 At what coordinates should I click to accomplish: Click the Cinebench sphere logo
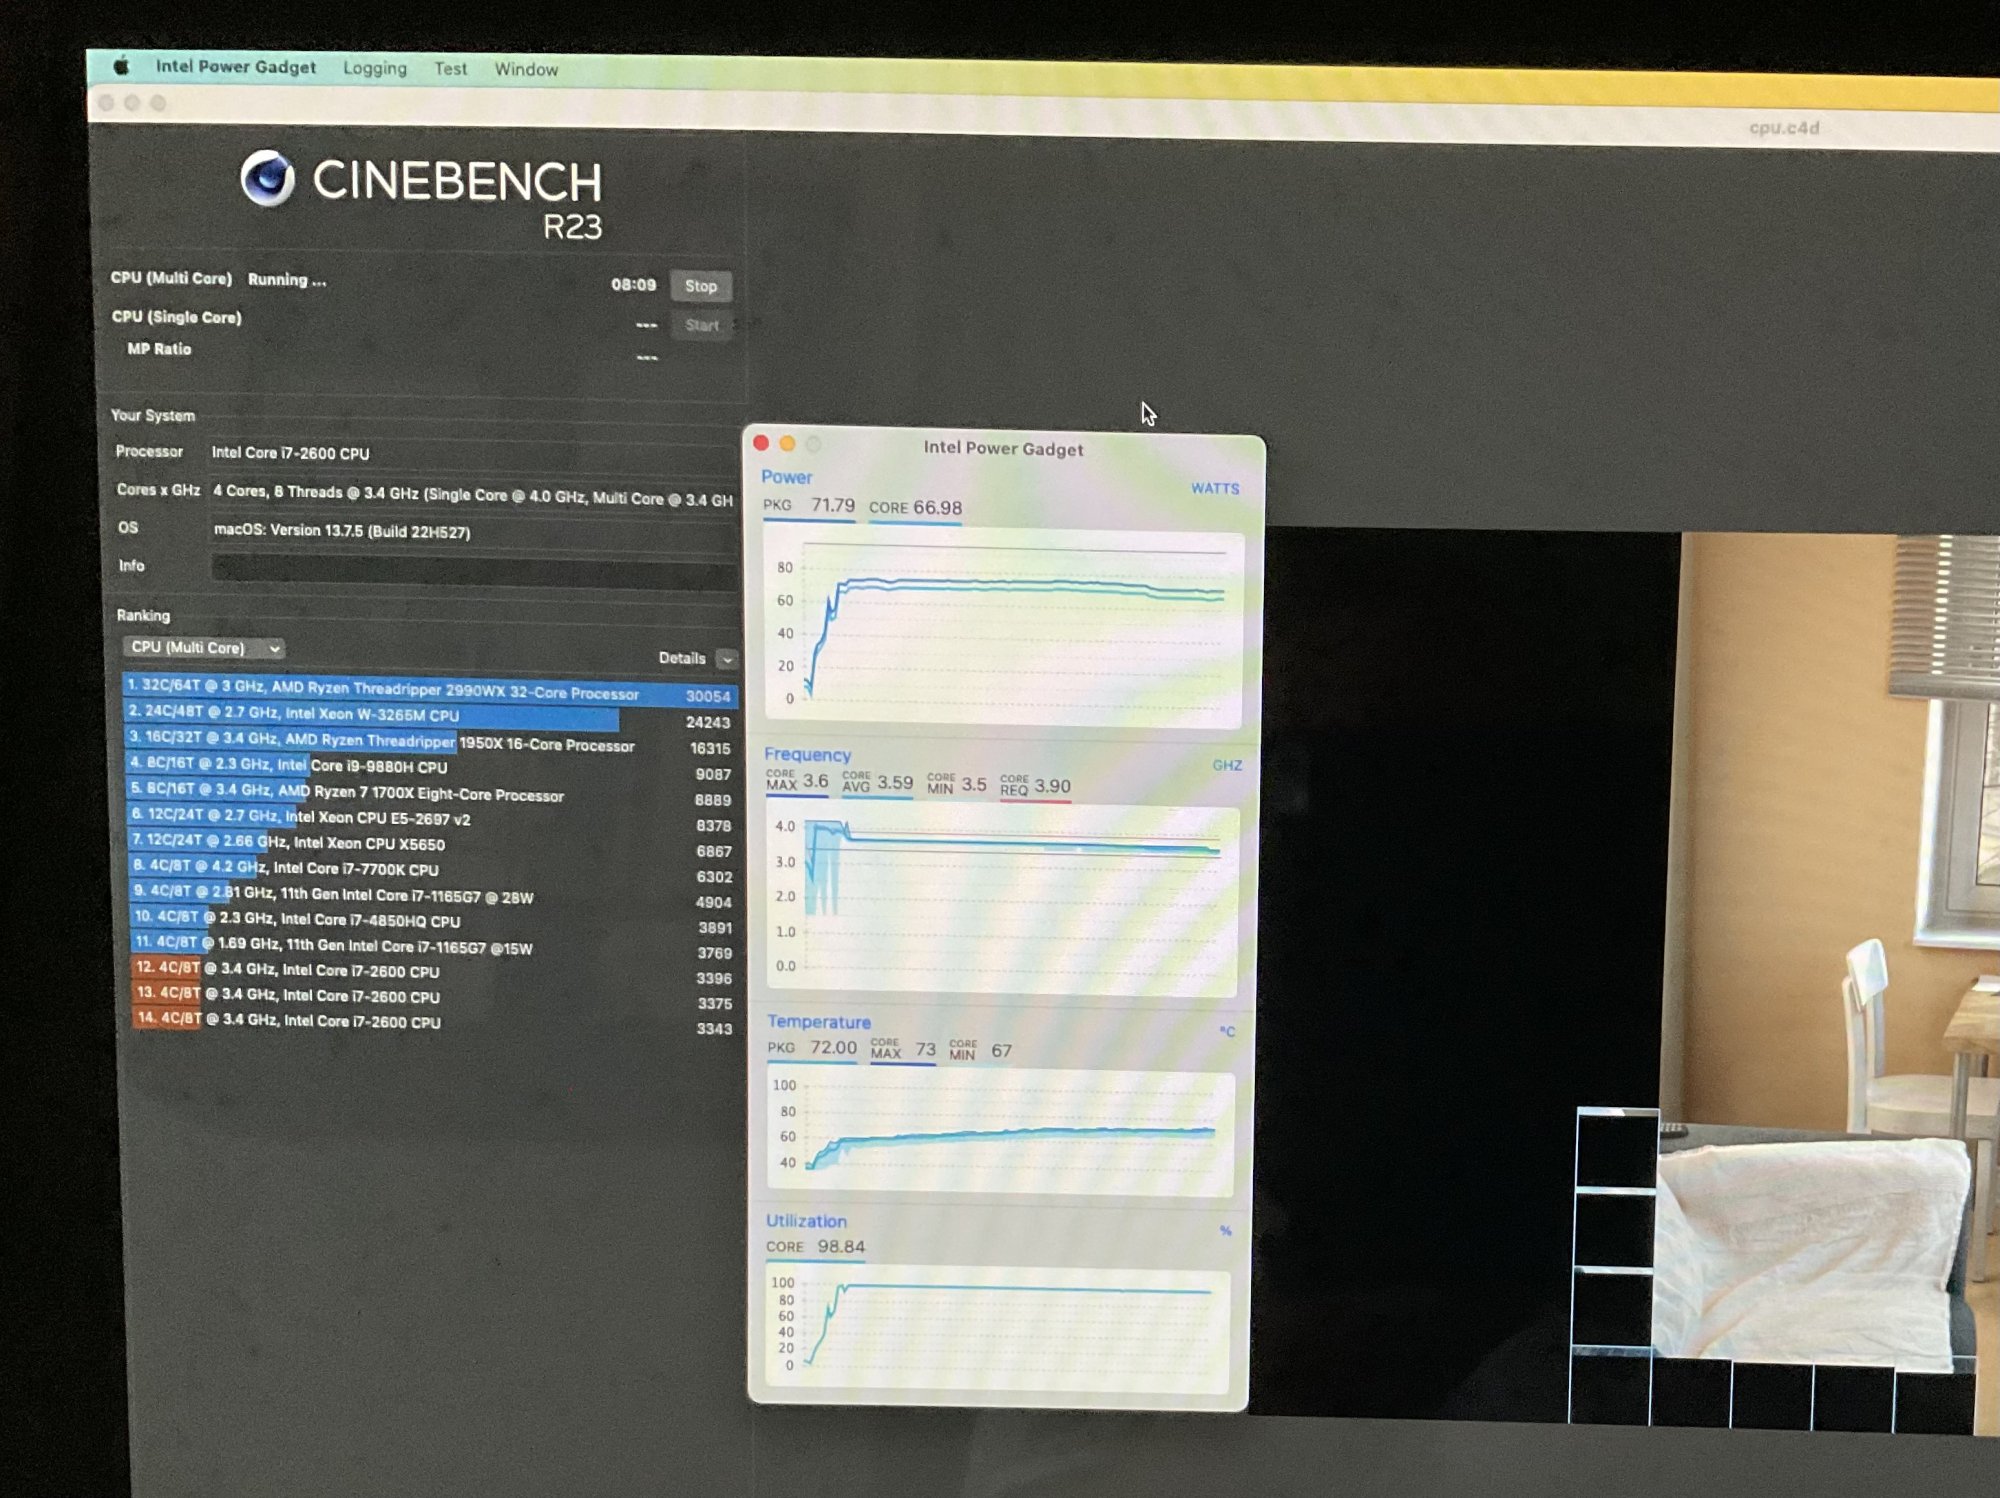(x=267, y=179)
